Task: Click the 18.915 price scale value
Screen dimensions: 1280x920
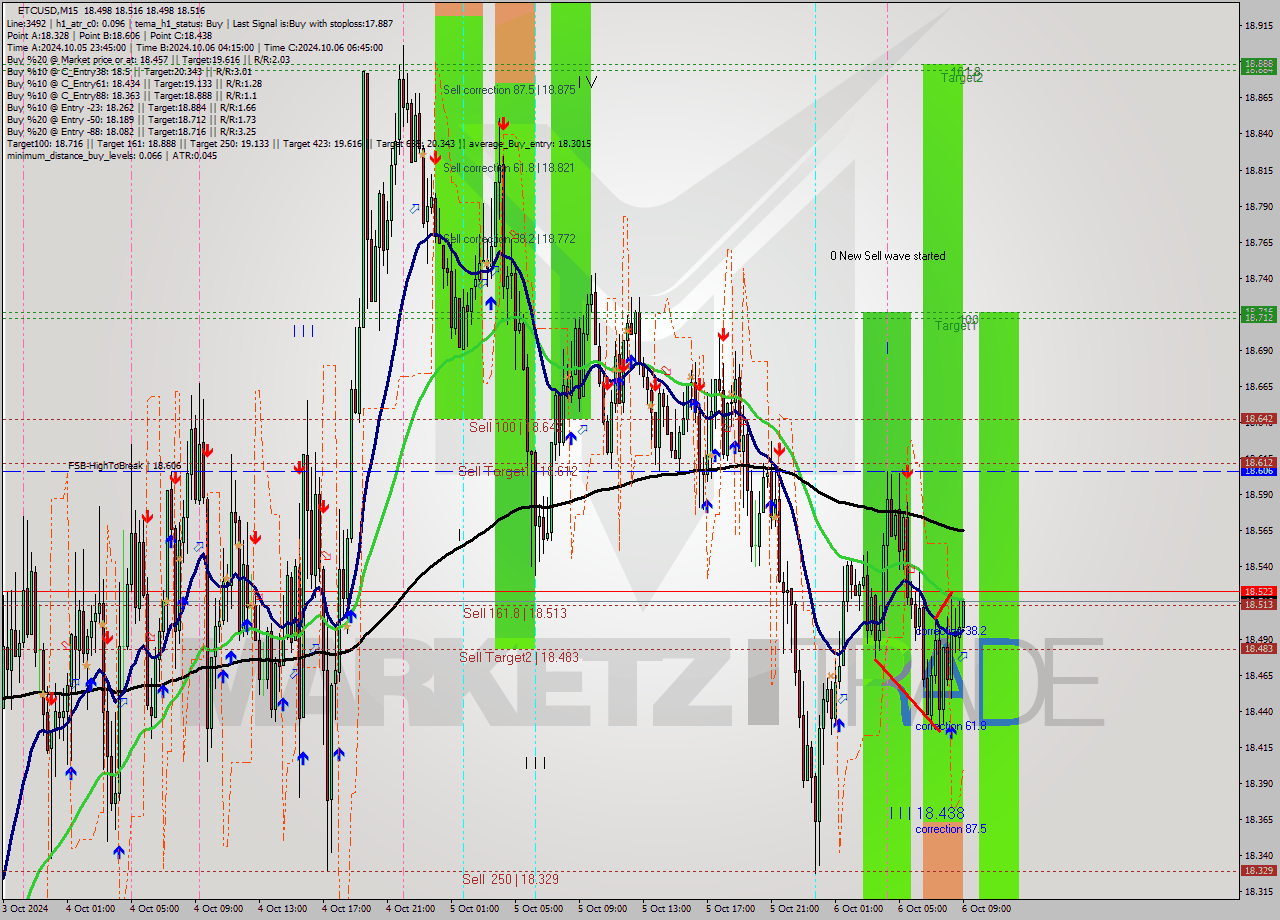Action: [x=1258, y=26]
